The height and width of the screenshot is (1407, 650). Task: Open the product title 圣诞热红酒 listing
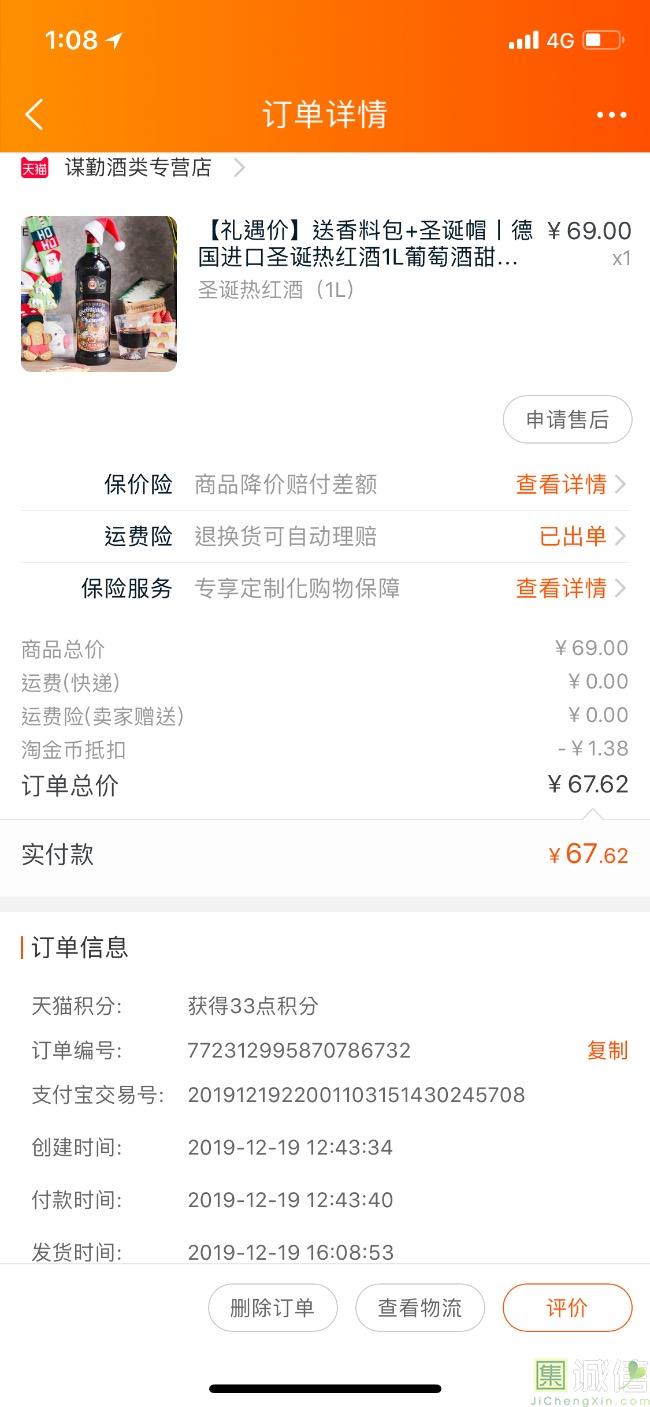click(365, 244)
